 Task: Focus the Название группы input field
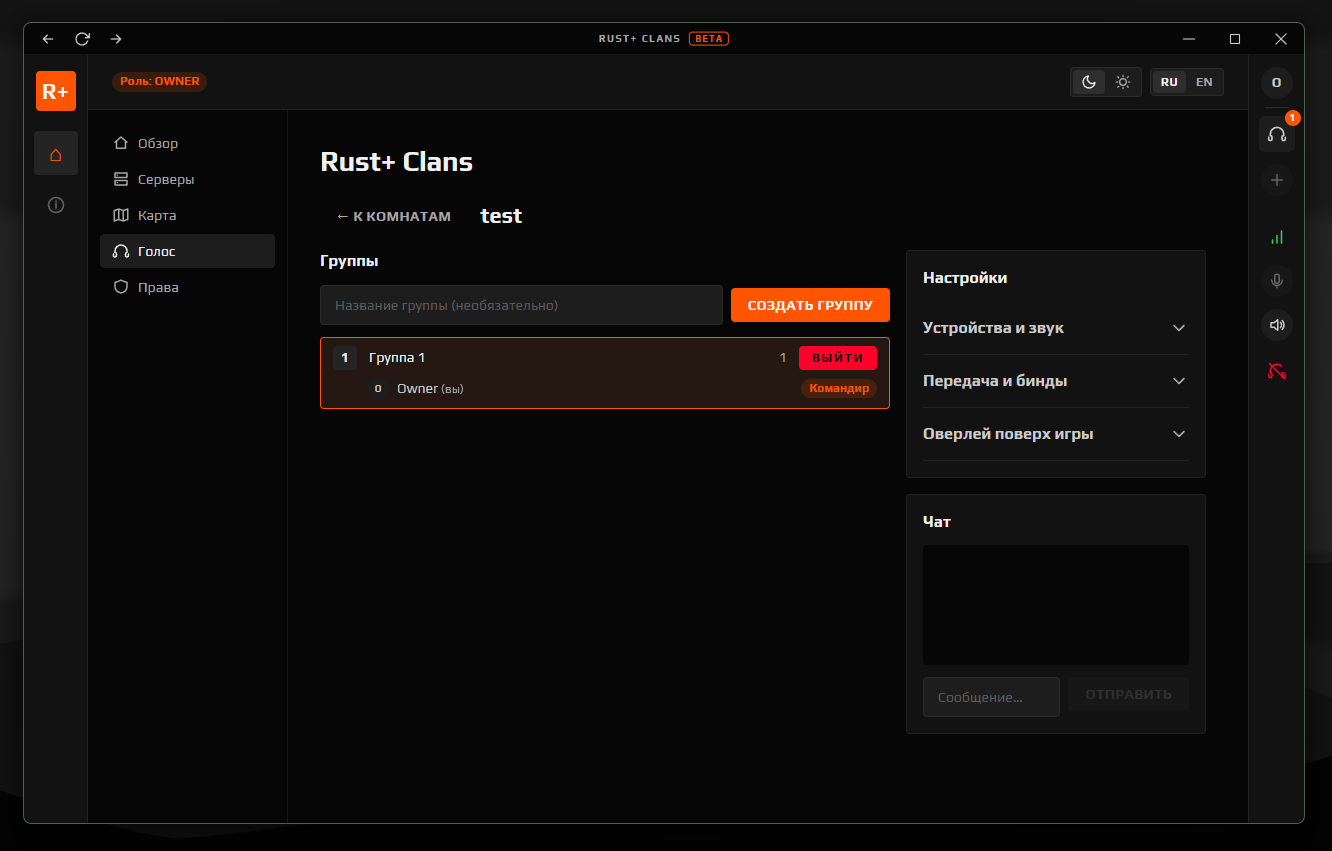521,305
